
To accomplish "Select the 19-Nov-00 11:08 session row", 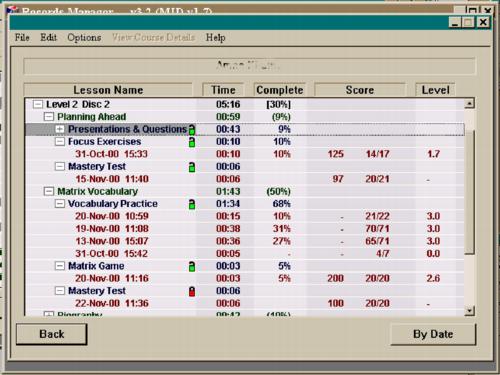I will click(x=244, y=229).
